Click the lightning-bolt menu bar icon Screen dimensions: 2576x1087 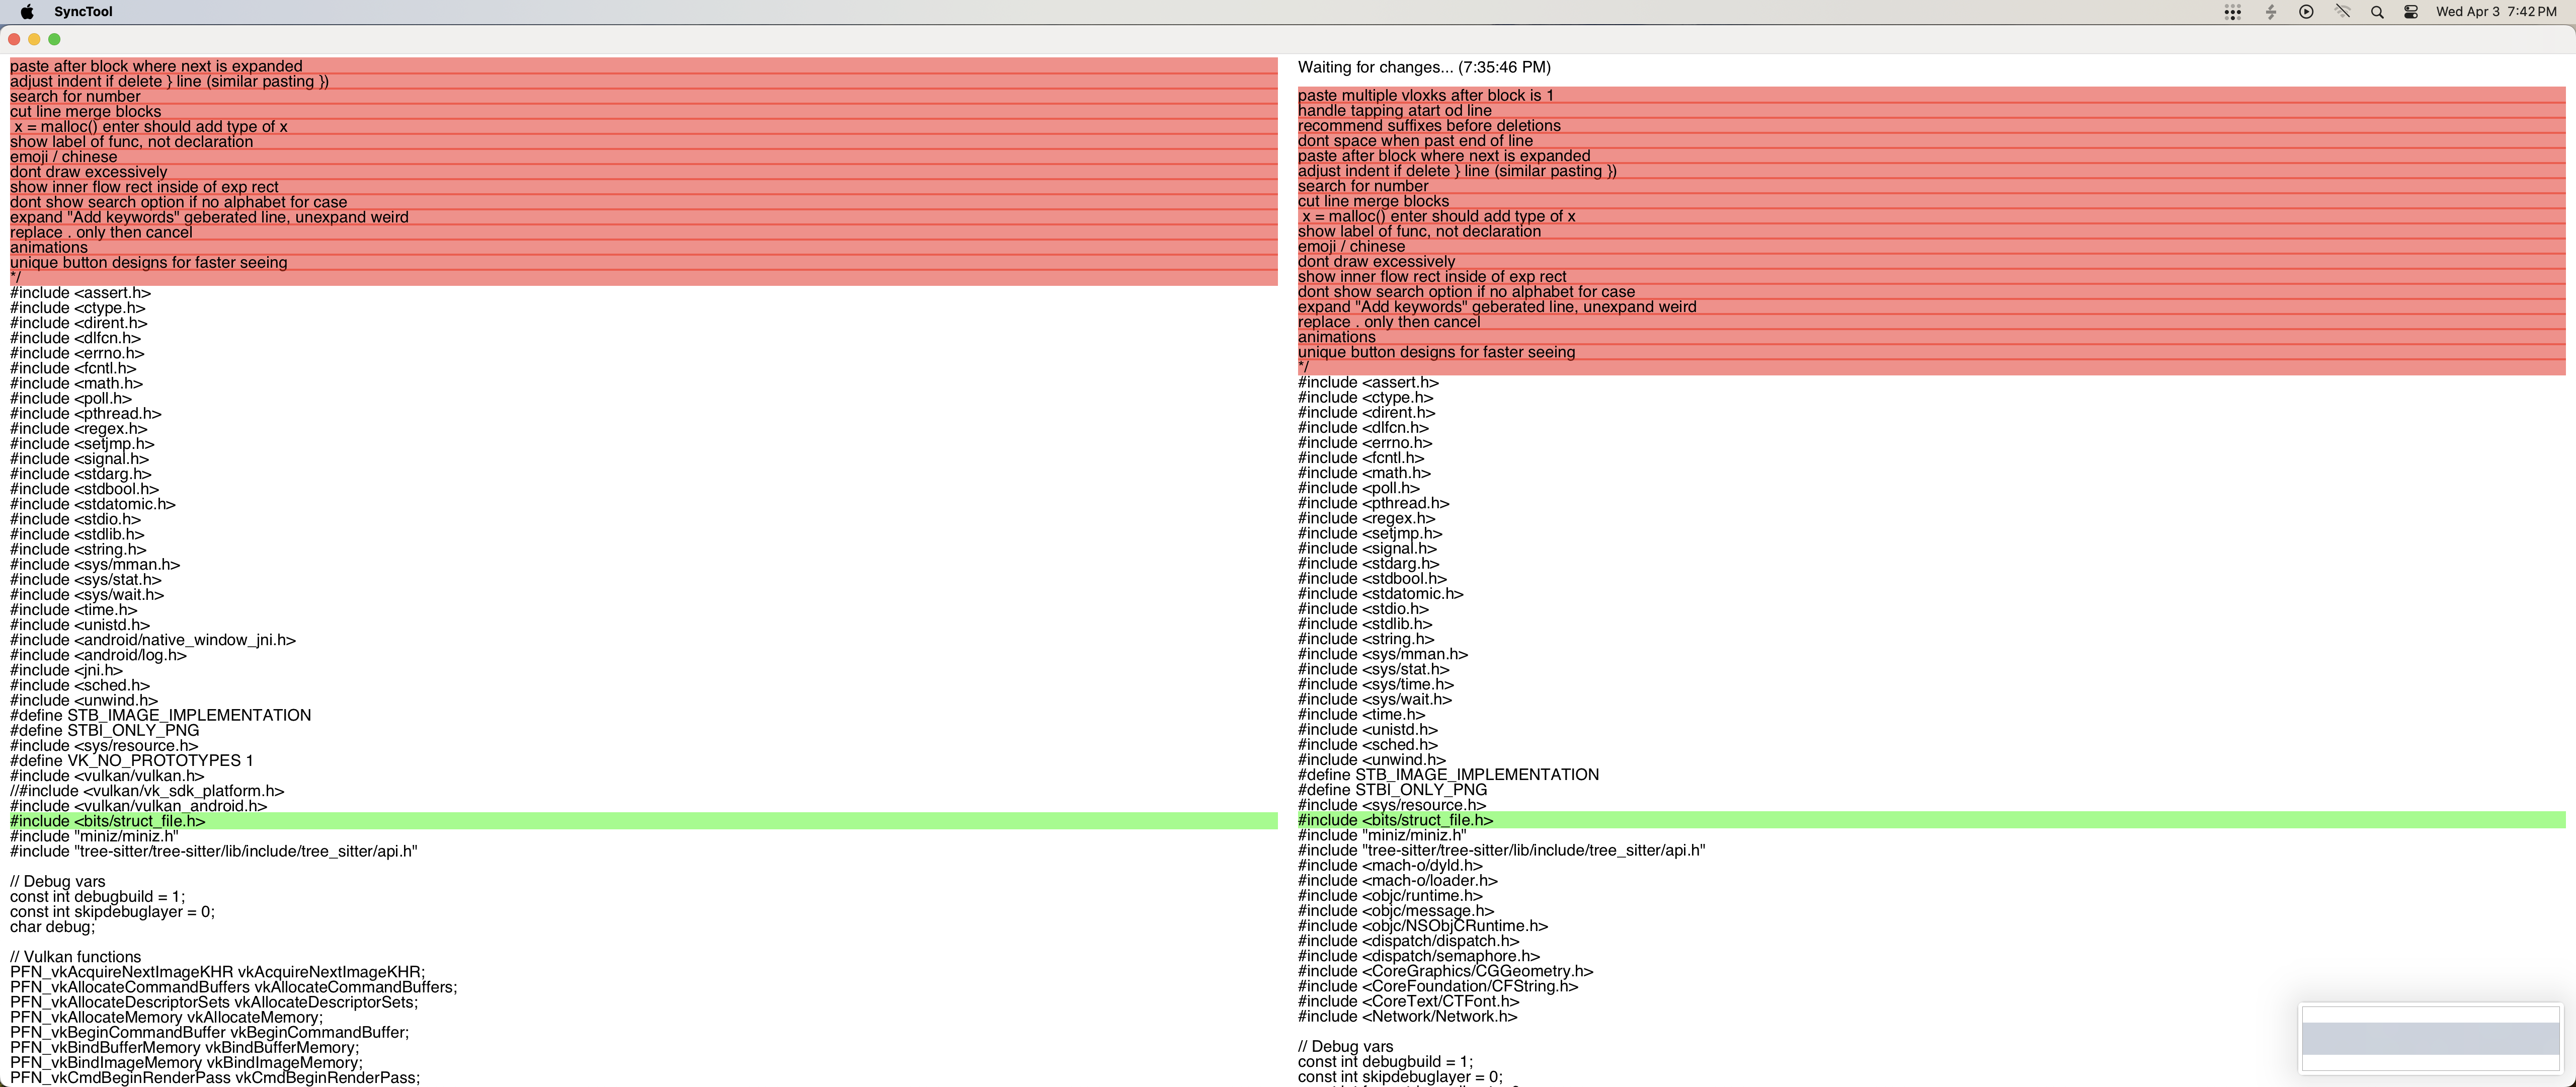[x=2270, y=12]
